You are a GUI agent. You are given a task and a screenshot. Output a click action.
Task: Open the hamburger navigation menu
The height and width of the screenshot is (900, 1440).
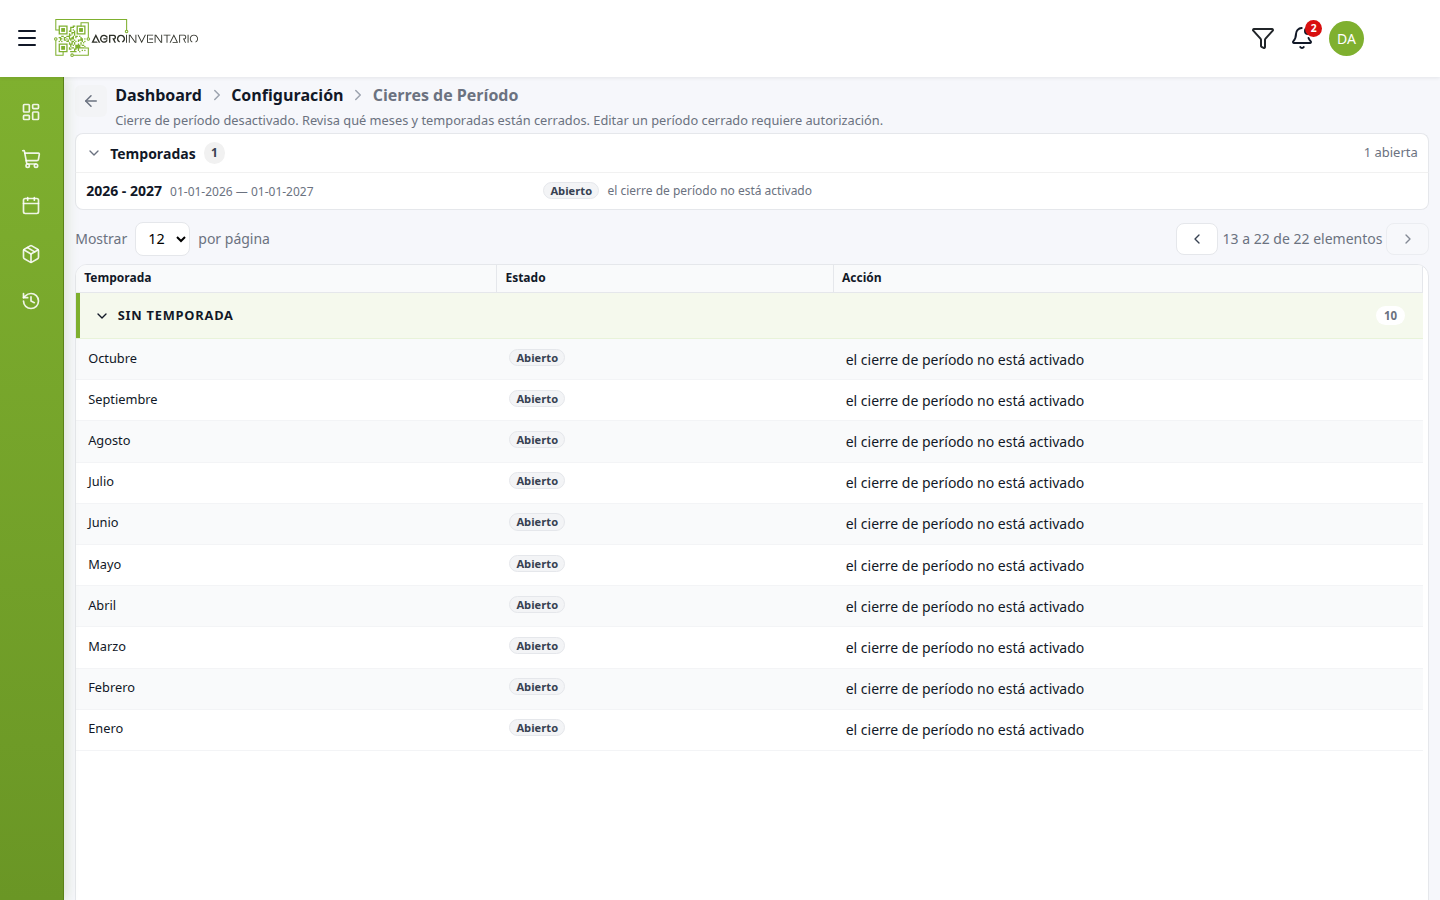click(27, 38)
